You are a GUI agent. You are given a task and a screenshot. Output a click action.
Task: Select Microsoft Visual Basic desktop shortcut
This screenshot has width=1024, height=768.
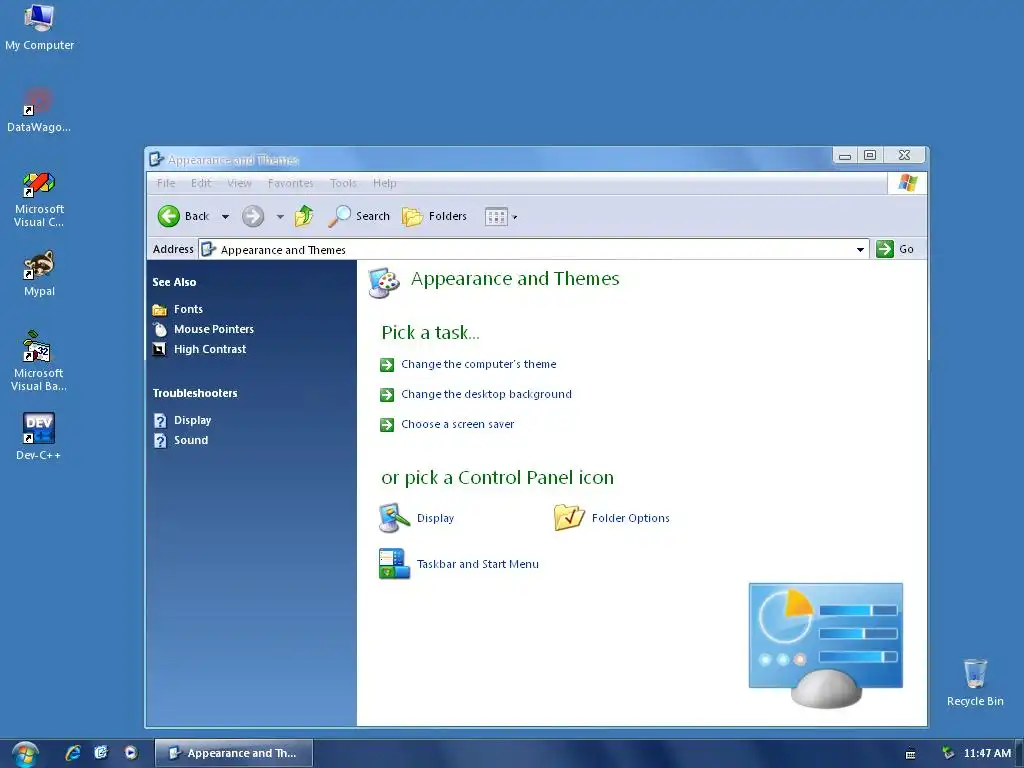click(39, 360)
